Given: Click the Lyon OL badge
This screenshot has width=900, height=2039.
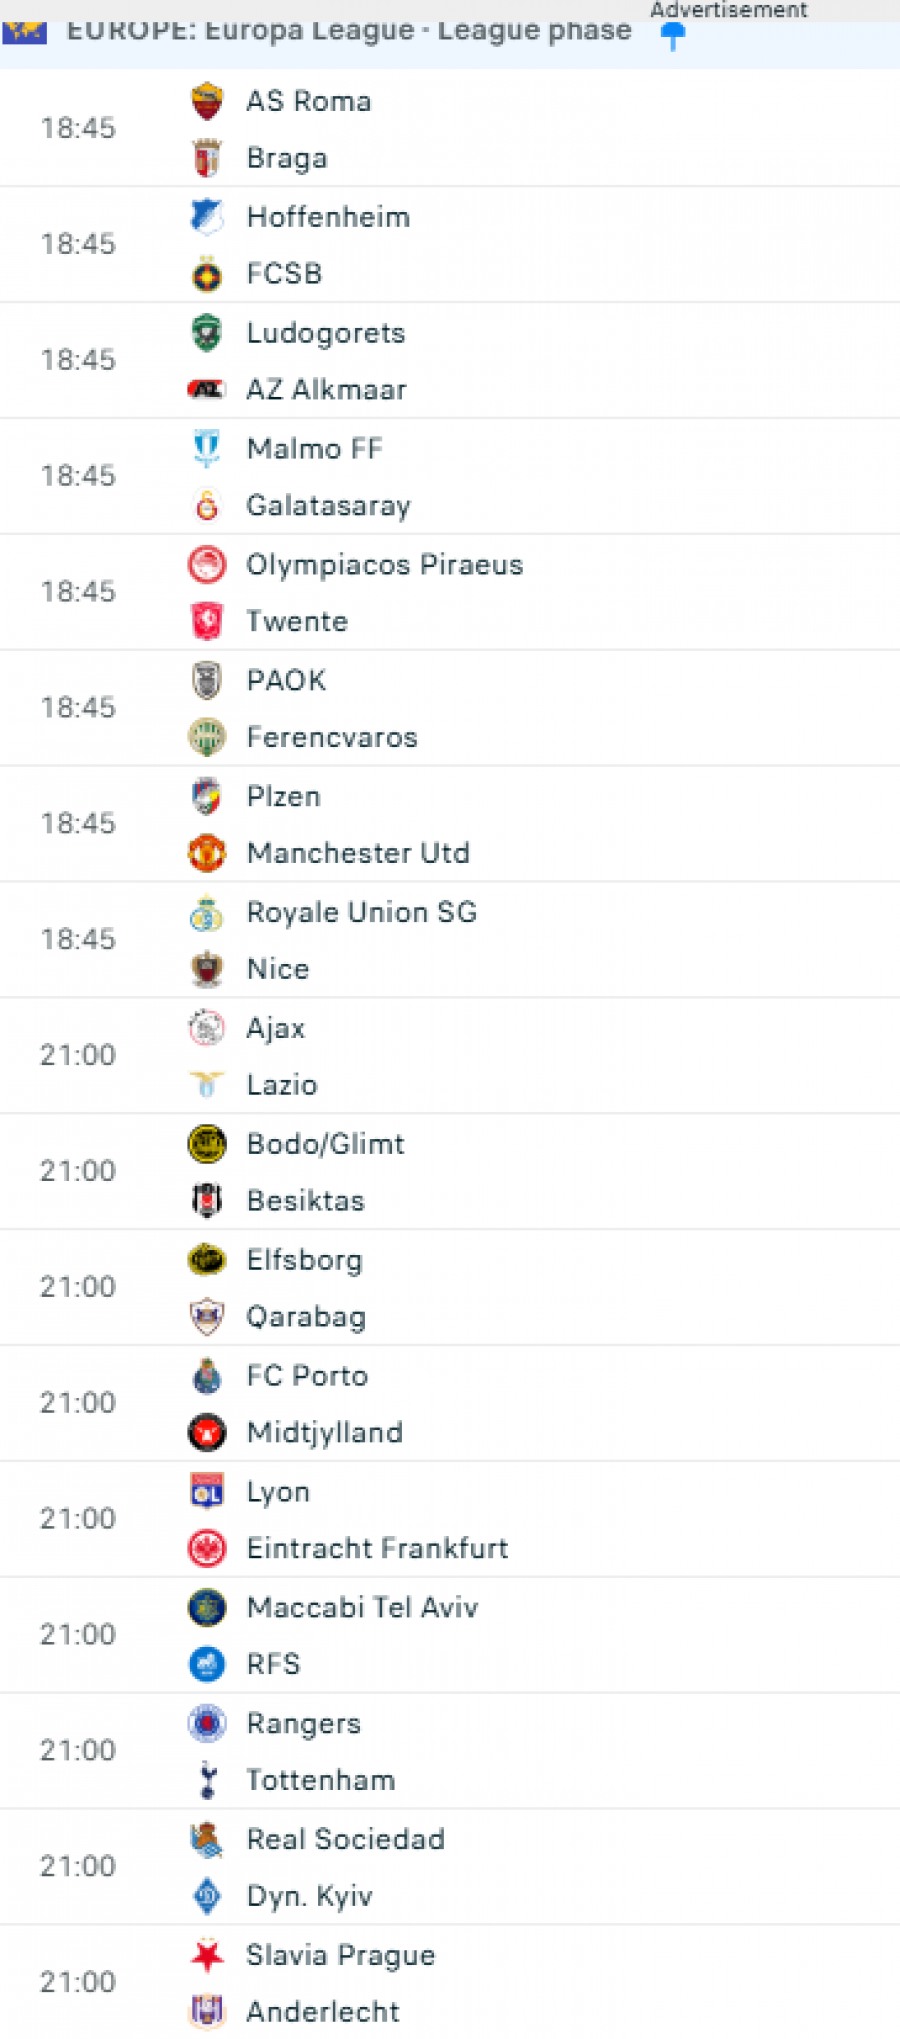Looking at the screenshot, I should click(x=207, y=1492).
